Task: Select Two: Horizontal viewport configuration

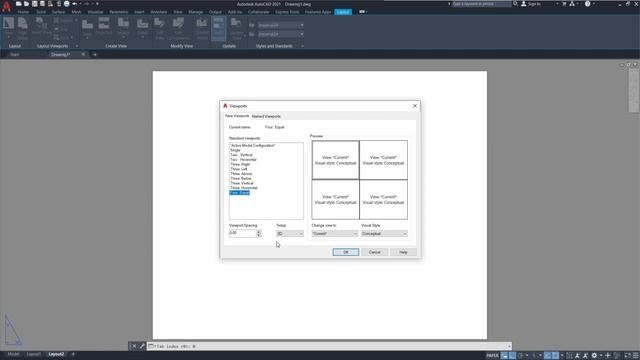Action: [x=243, y=160]
